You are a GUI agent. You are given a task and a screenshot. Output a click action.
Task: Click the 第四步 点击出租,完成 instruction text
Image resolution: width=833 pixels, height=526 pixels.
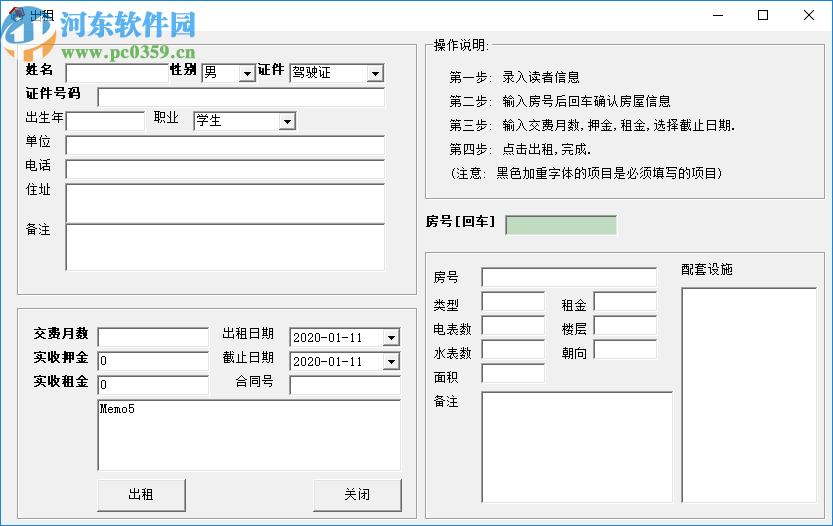point(520,149)
